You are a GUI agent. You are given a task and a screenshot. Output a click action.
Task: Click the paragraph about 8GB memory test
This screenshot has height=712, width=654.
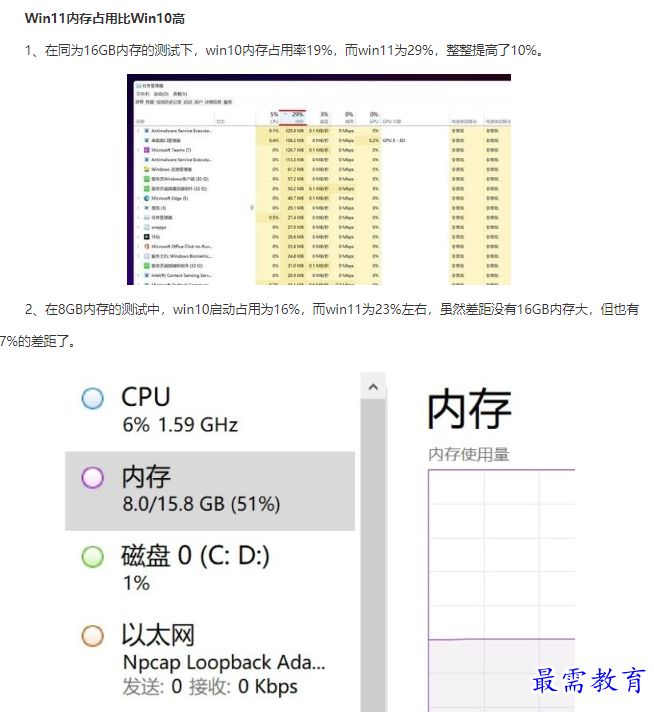coord(319,325)
